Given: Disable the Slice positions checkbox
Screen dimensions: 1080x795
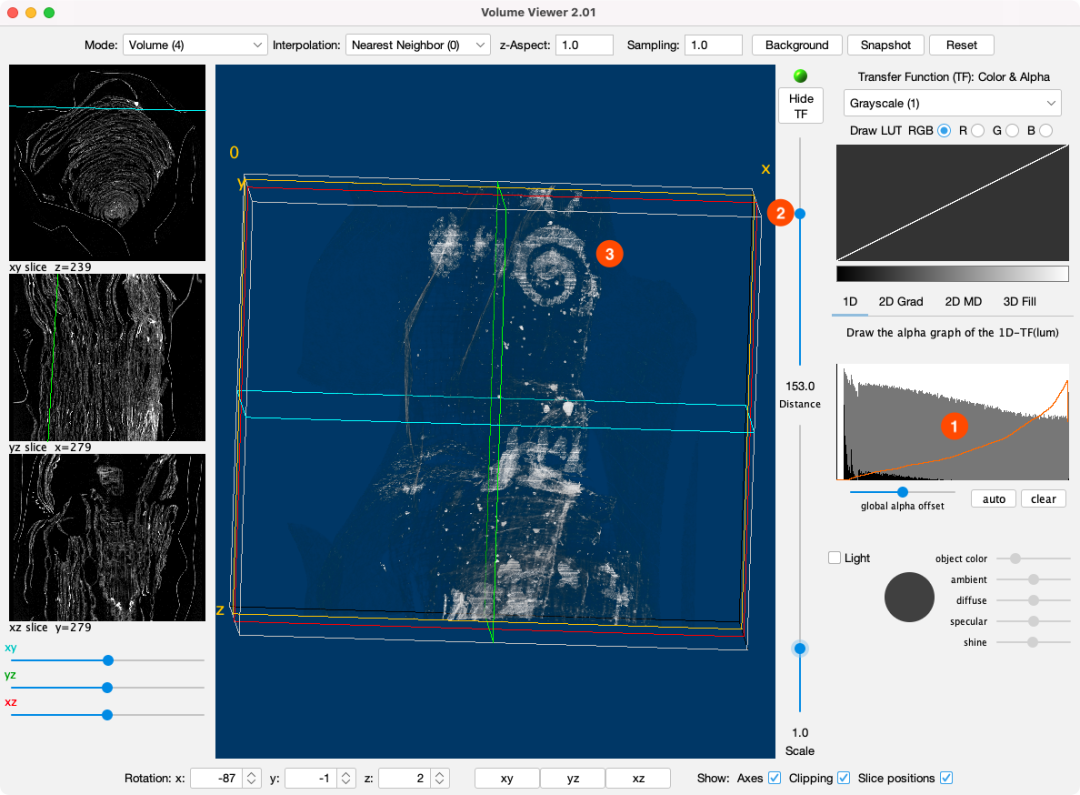Looking at the screenshot, I should tap(946, 778).
